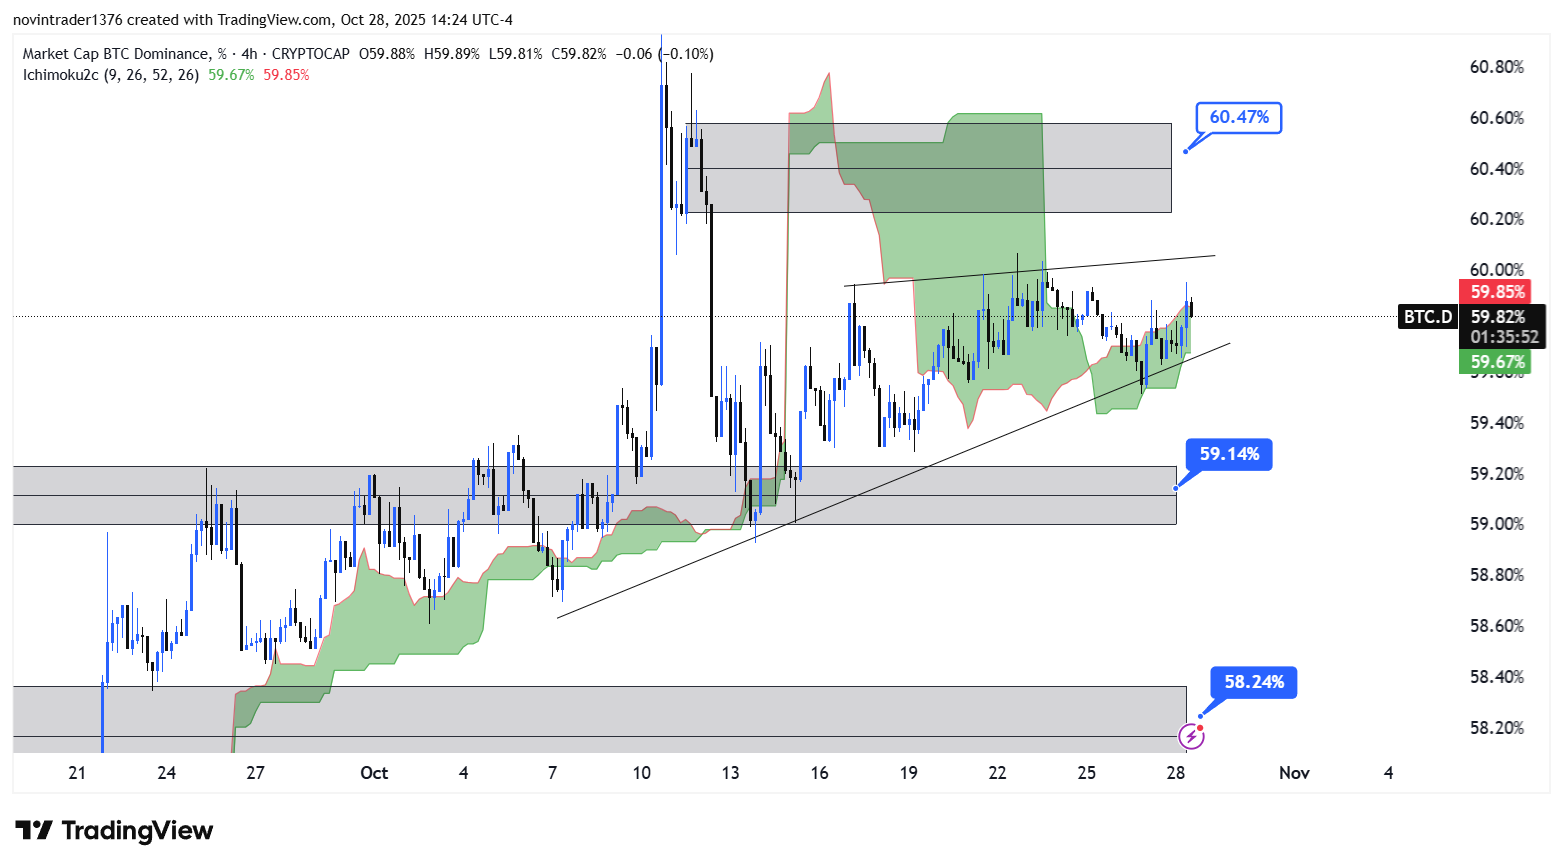Click the BTC.D symbol tag
The width and height of the screenshot is (1563, 868).
[1427, 317]
